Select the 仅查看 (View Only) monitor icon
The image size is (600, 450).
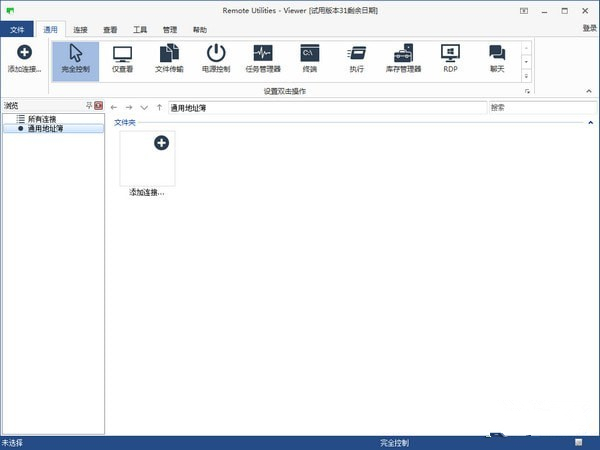point(122,59)
